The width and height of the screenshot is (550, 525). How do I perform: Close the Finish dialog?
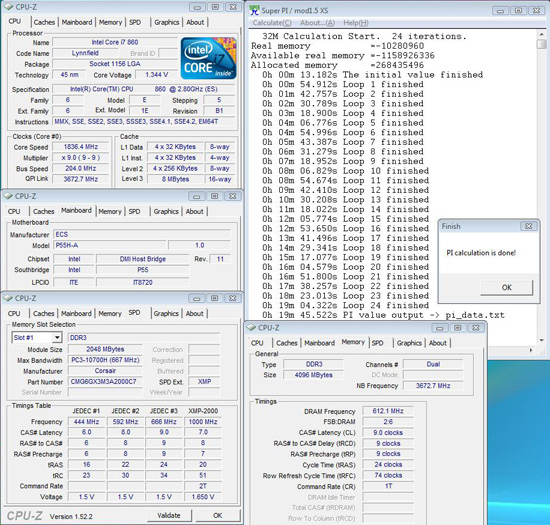[x=529, y=226]
